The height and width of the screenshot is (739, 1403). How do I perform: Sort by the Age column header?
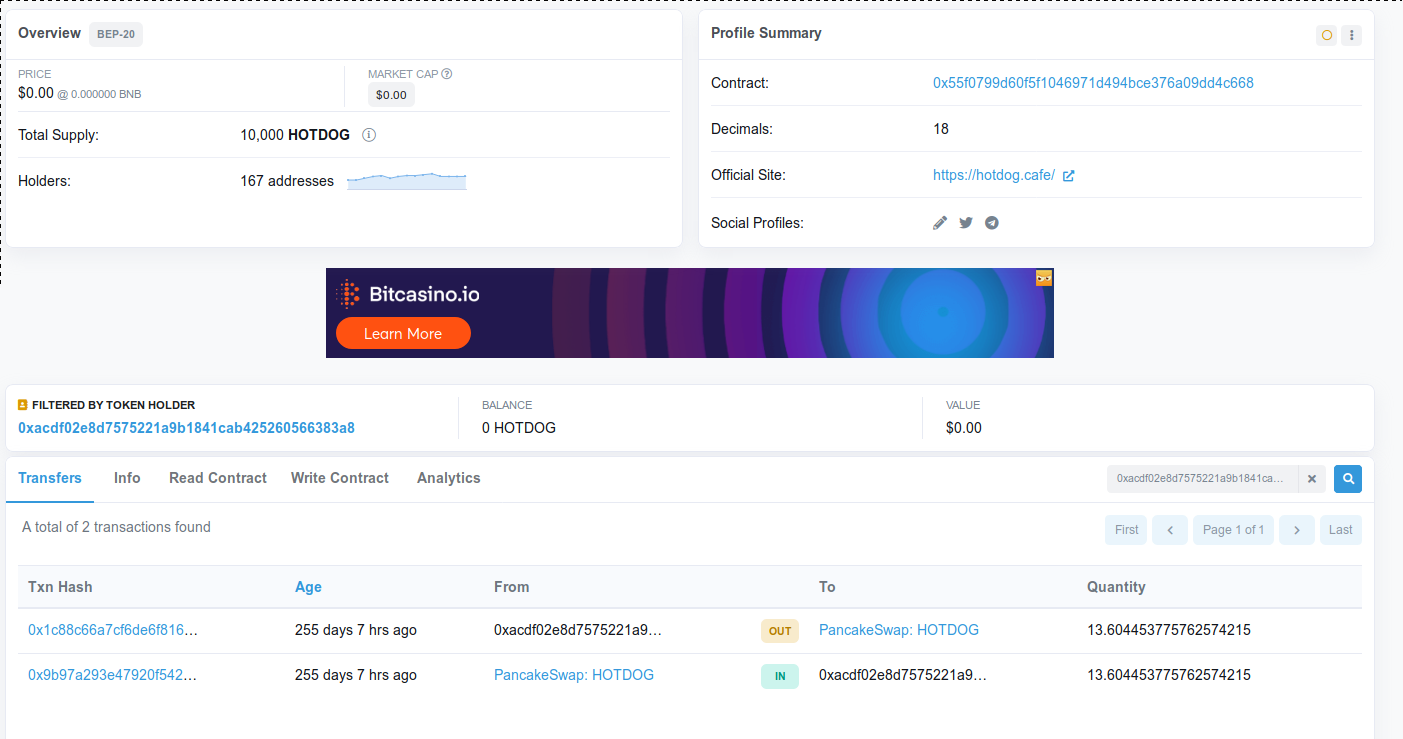(308, 587)
